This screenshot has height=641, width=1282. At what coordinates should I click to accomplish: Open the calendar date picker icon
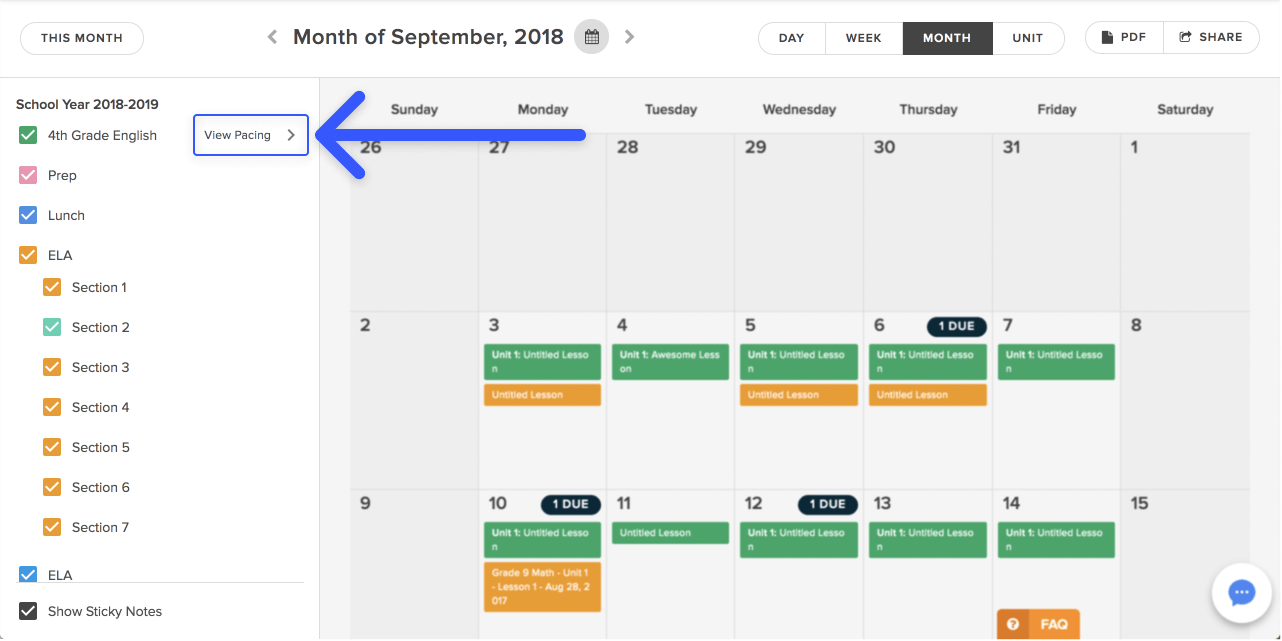591,37
